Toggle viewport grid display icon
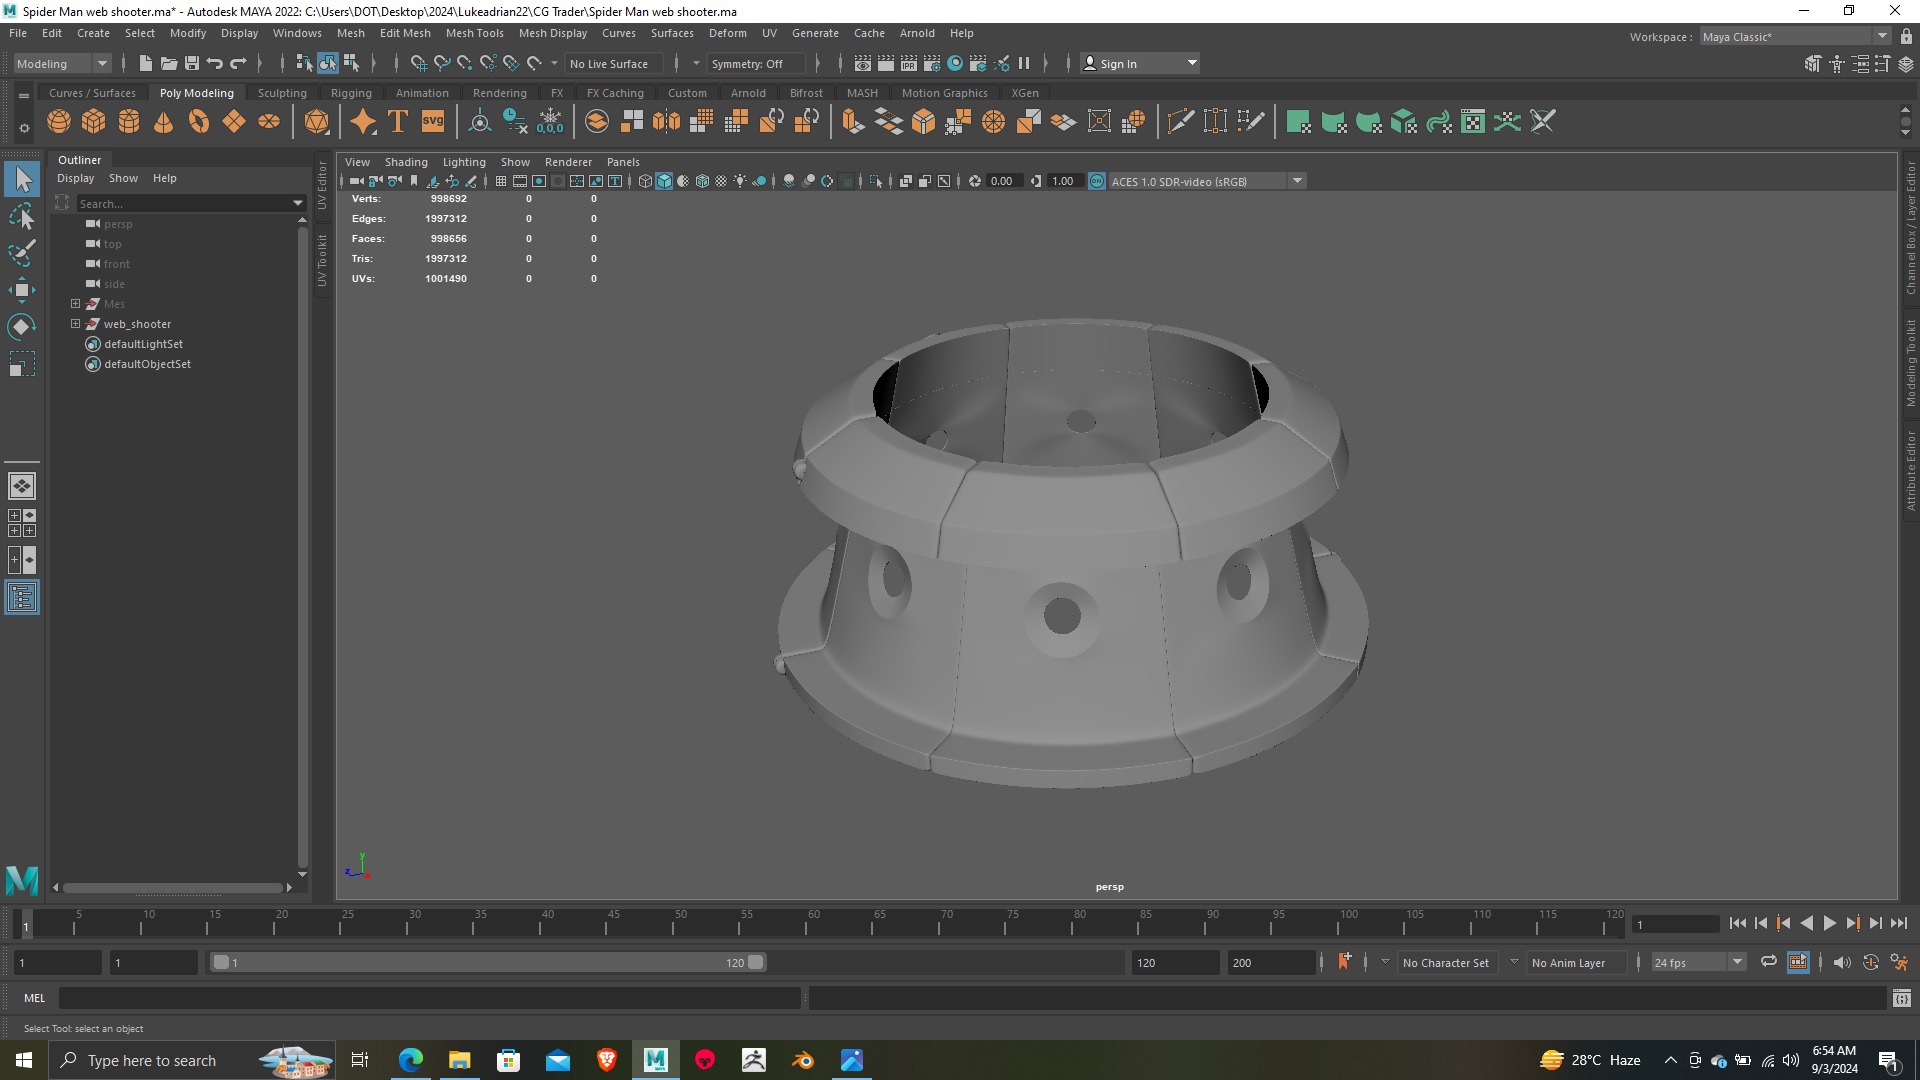 (x=501, y=181)
